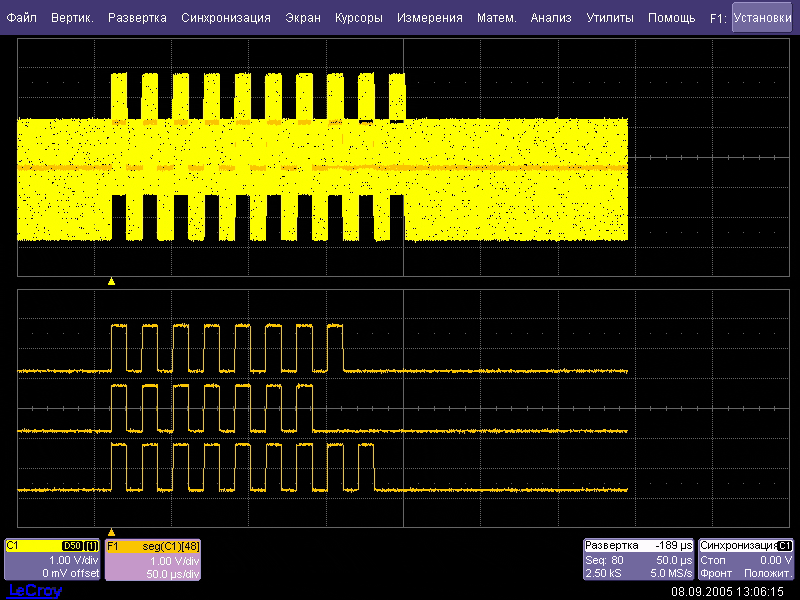Click the trigger marker under the top grid
This screenshot has width=800, height=600.
point(111,282)
